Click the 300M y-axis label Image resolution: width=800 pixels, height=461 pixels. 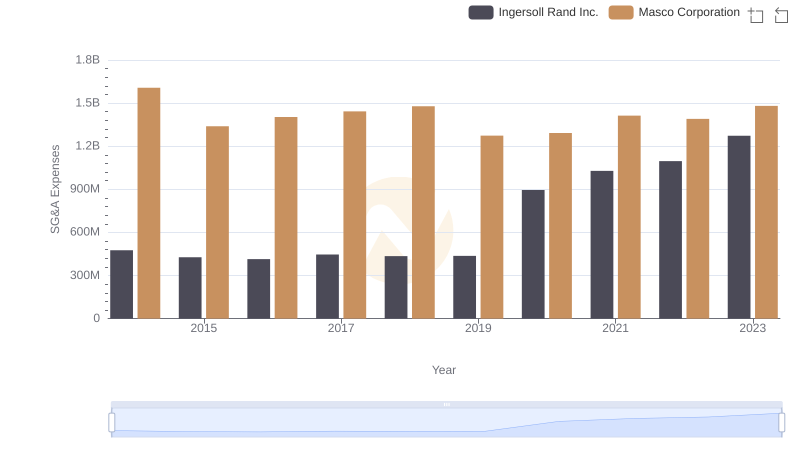pos(85,275)
